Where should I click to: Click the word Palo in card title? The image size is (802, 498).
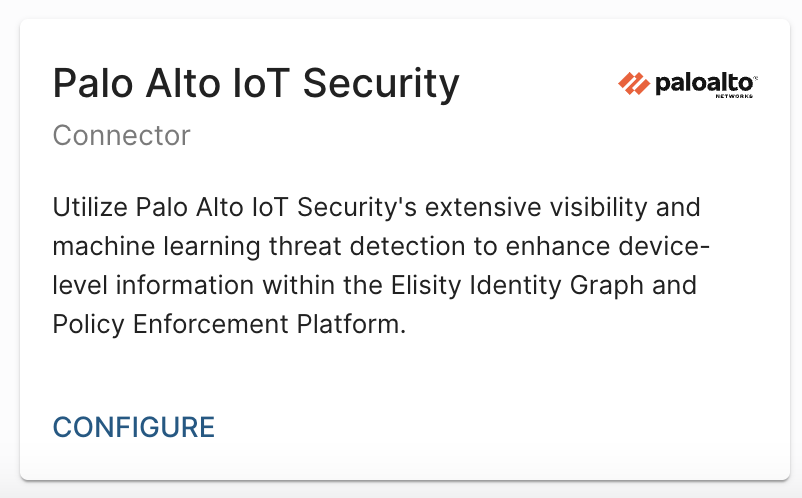coord(90,84)
